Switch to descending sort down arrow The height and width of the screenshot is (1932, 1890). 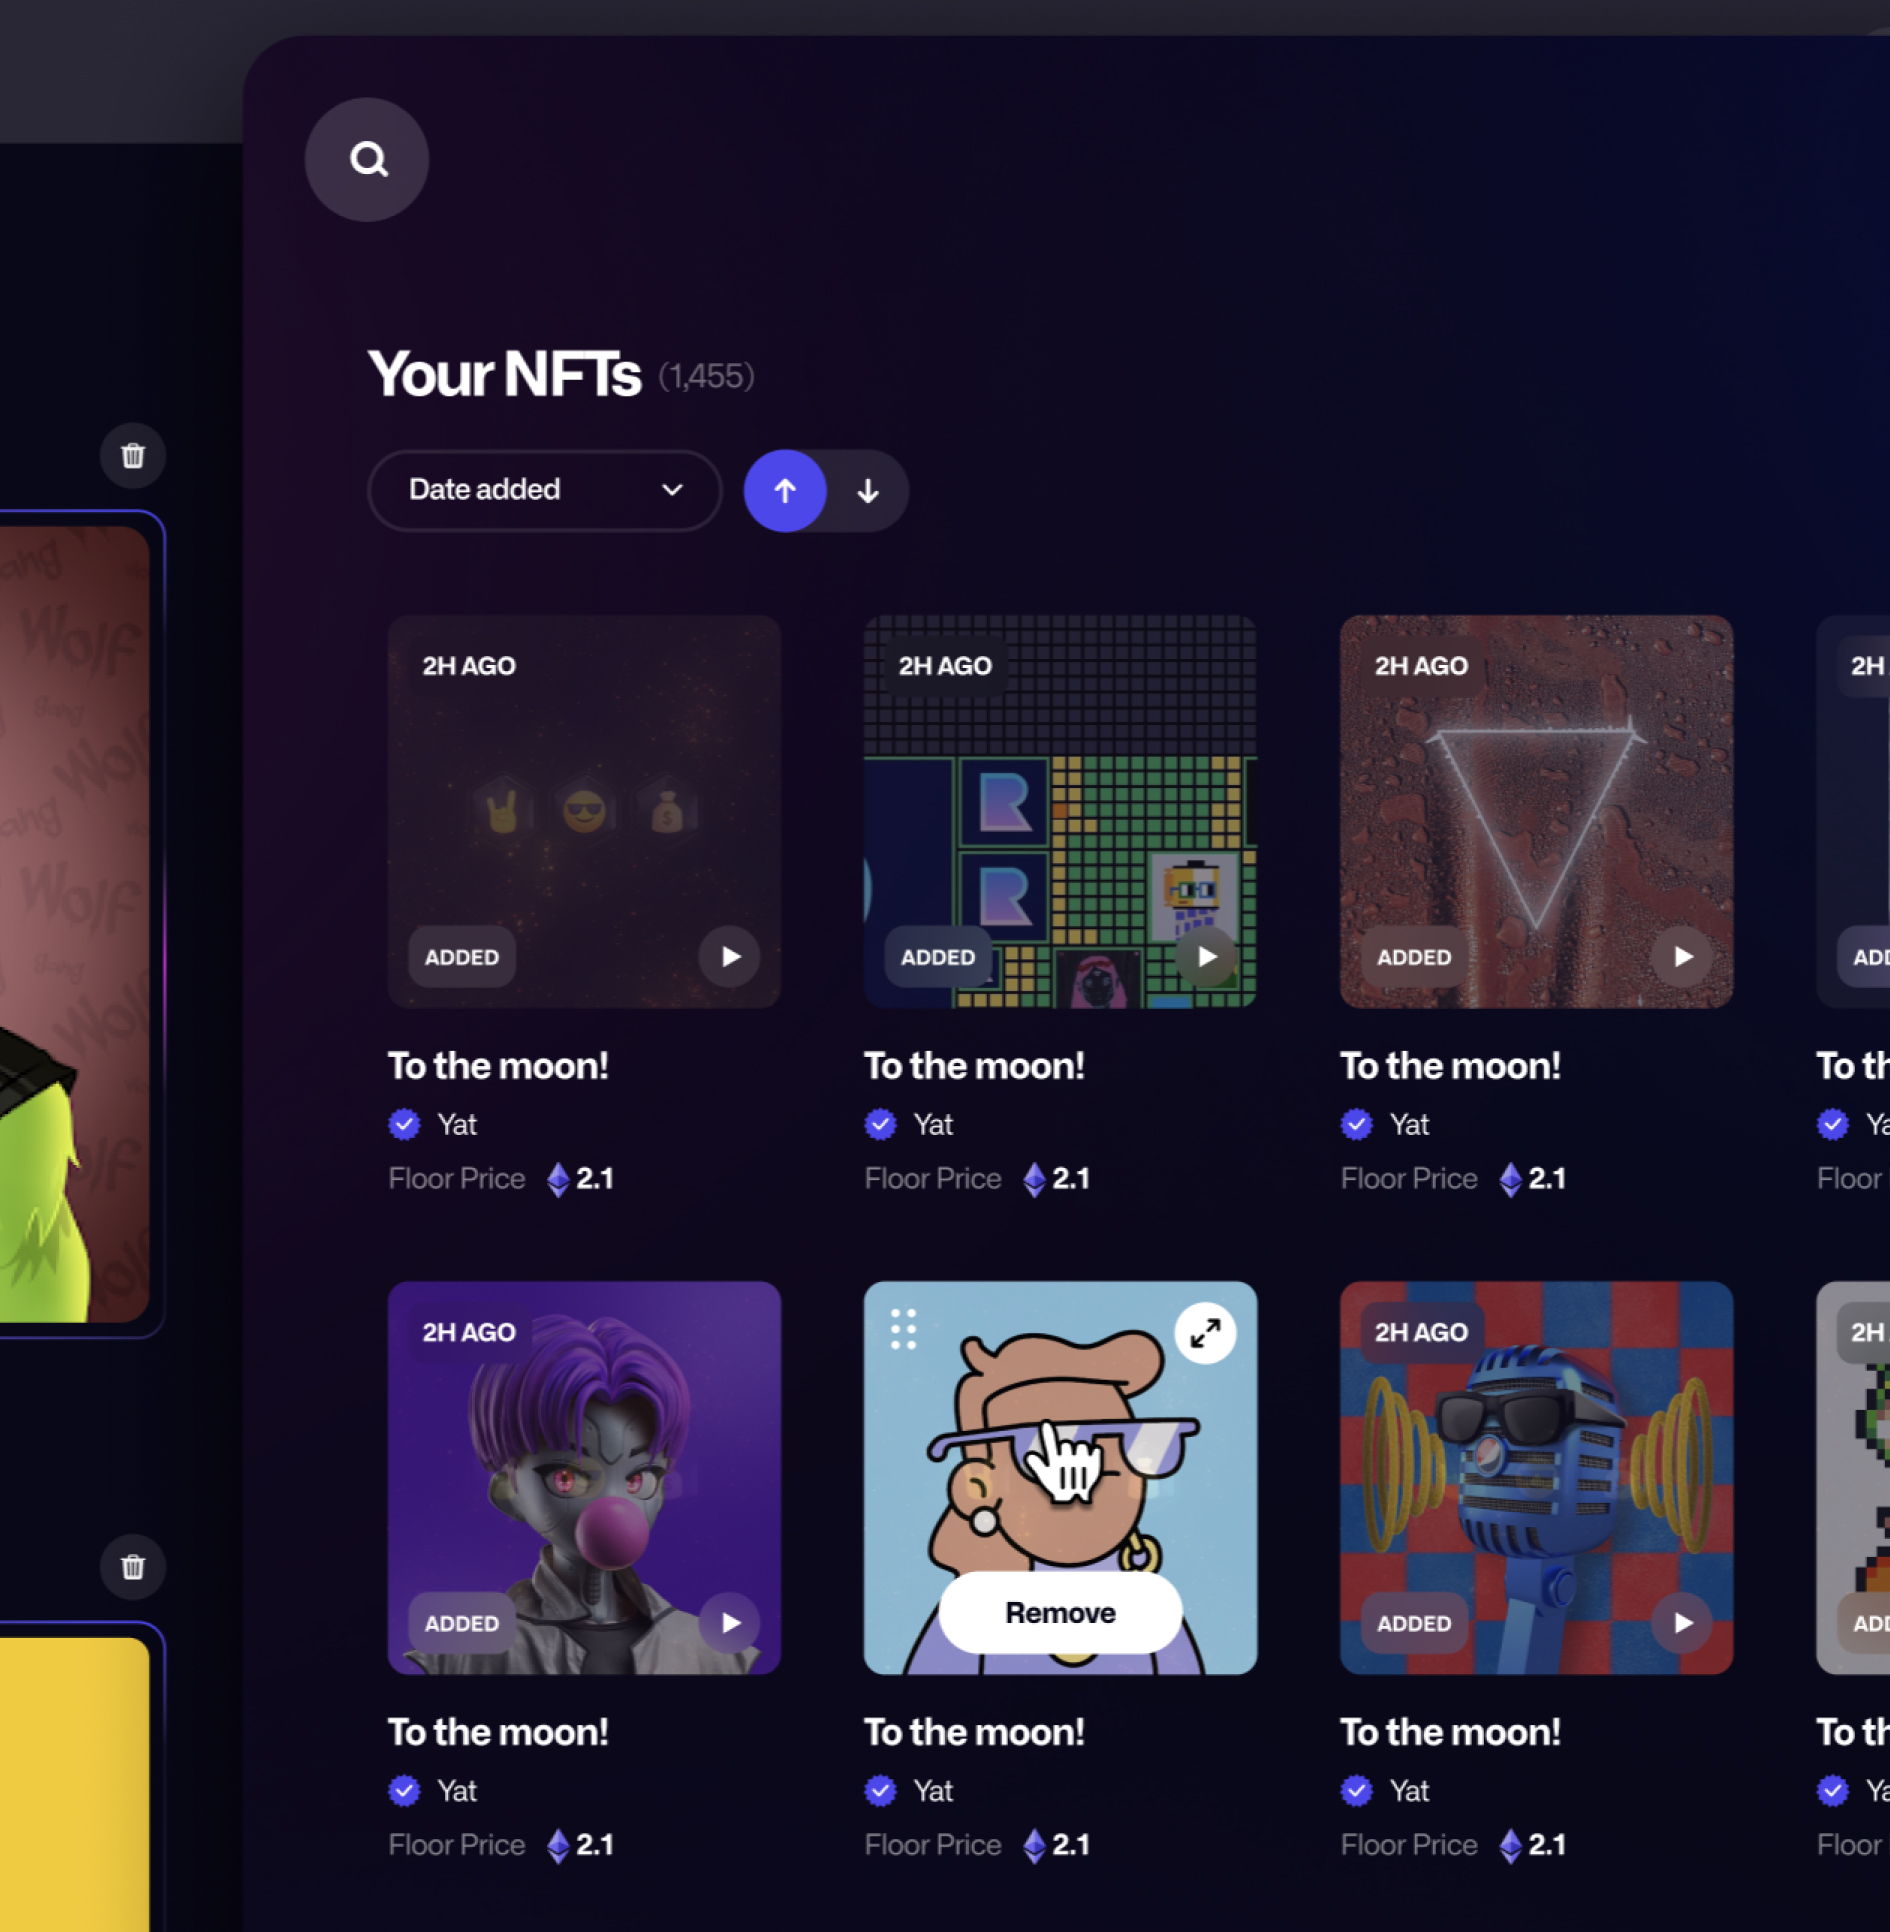tap(867, 491)
